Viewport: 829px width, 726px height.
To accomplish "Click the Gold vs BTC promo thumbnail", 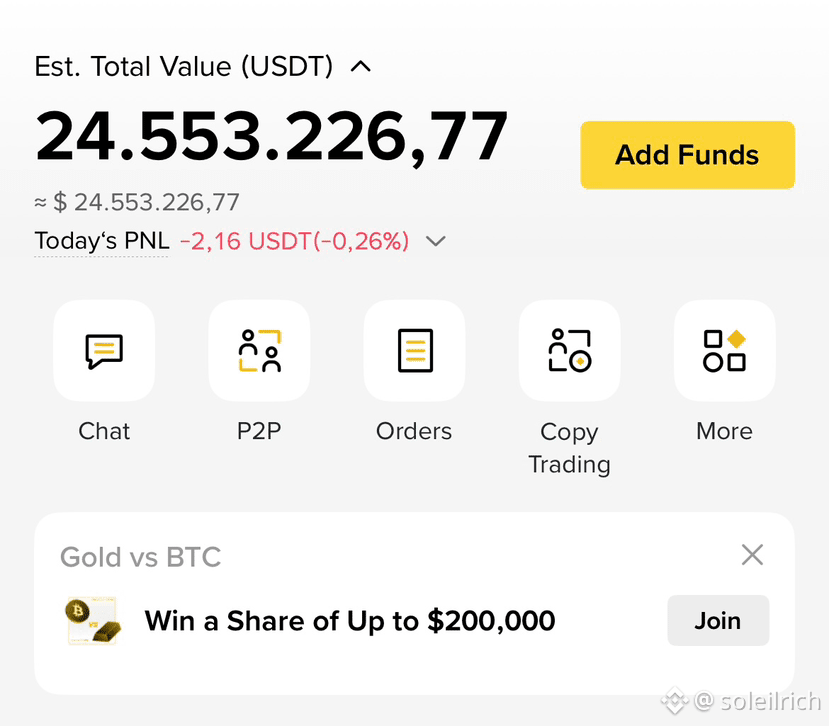I will (x=93, y=621).
